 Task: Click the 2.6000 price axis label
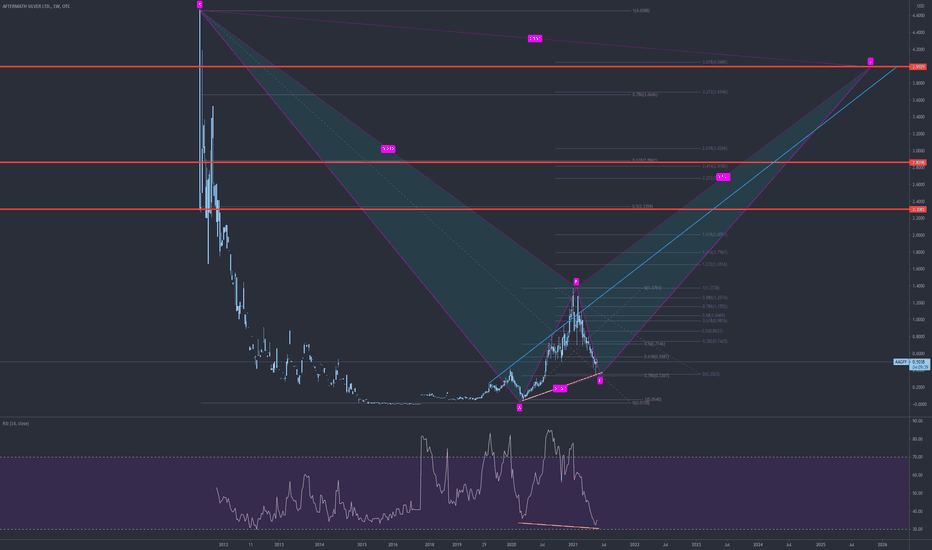pyautogui.click(x=918, y=185)
